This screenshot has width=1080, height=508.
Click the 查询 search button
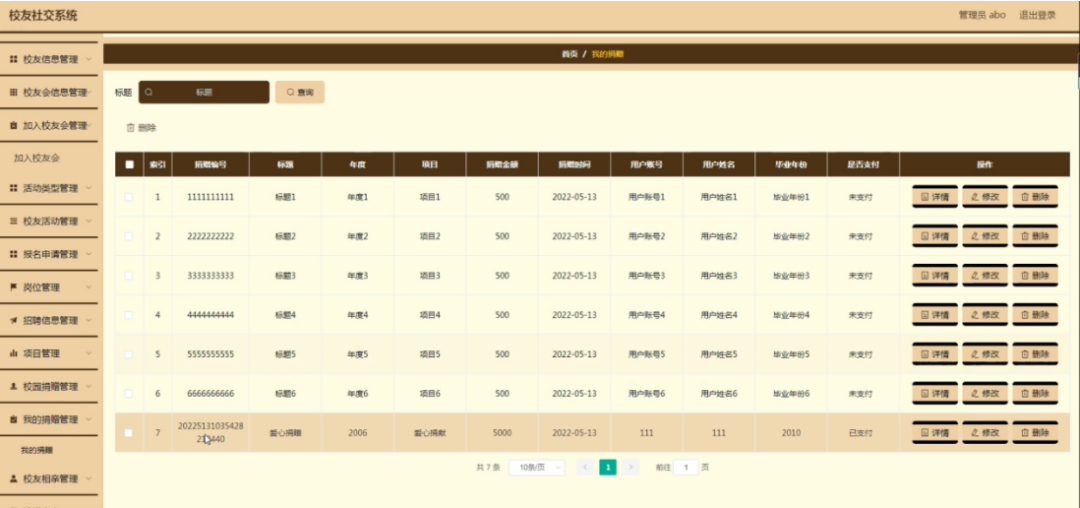pyautogui.click(x=300, y=92)
